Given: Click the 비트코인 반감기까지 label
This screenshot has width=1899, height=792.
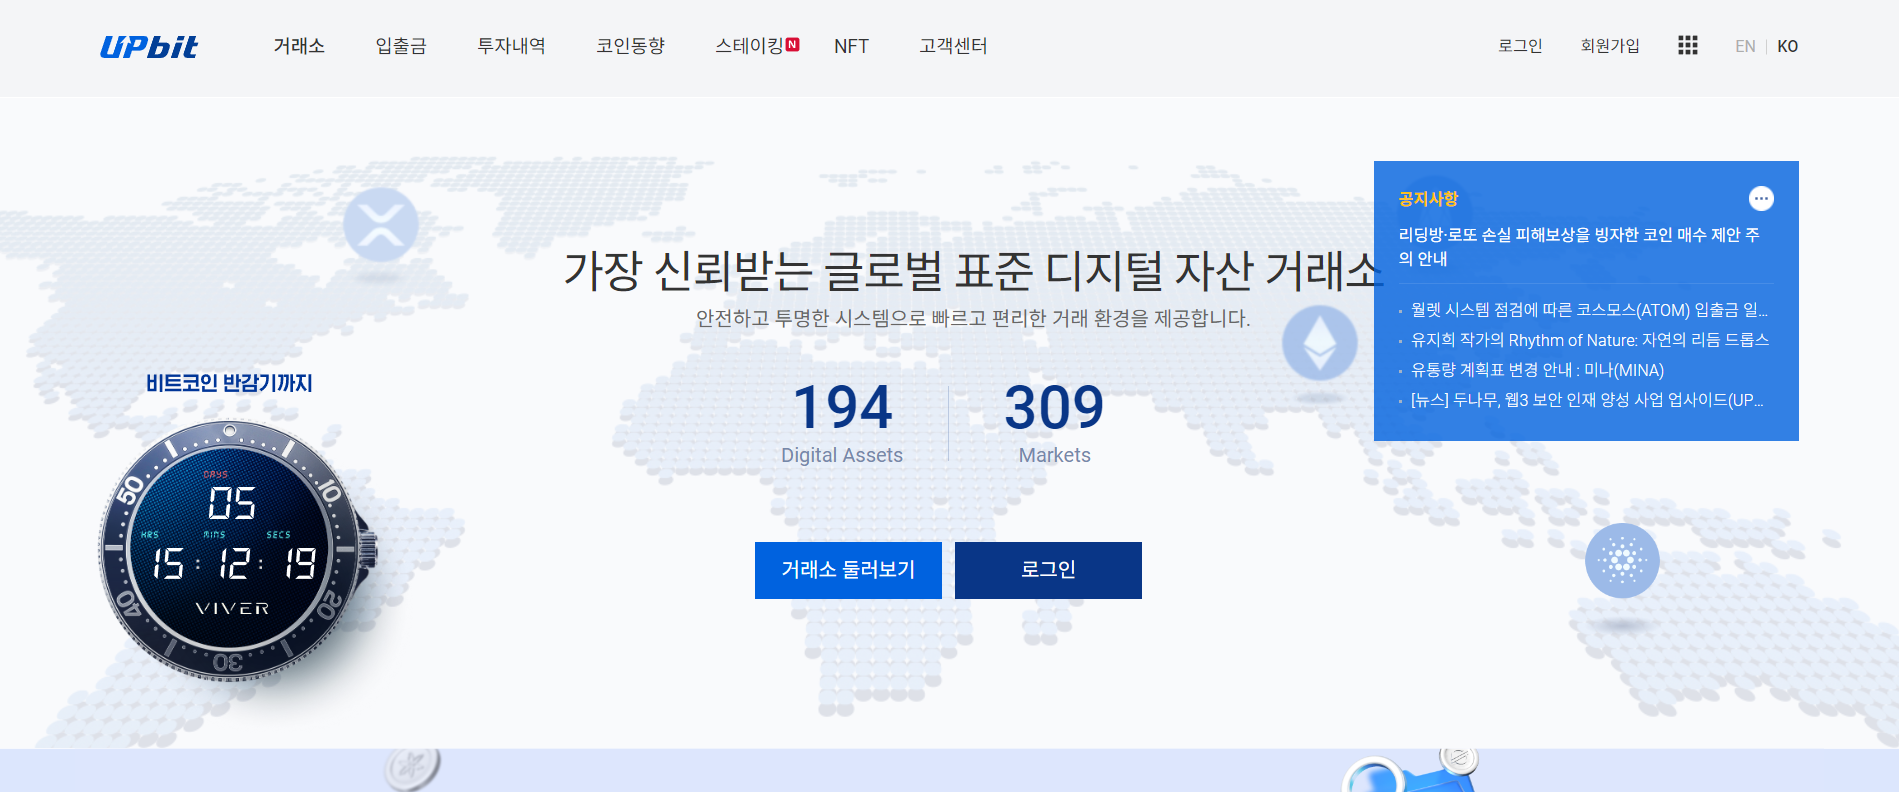Looking at the screenshot, I should [x=229, y=383].
